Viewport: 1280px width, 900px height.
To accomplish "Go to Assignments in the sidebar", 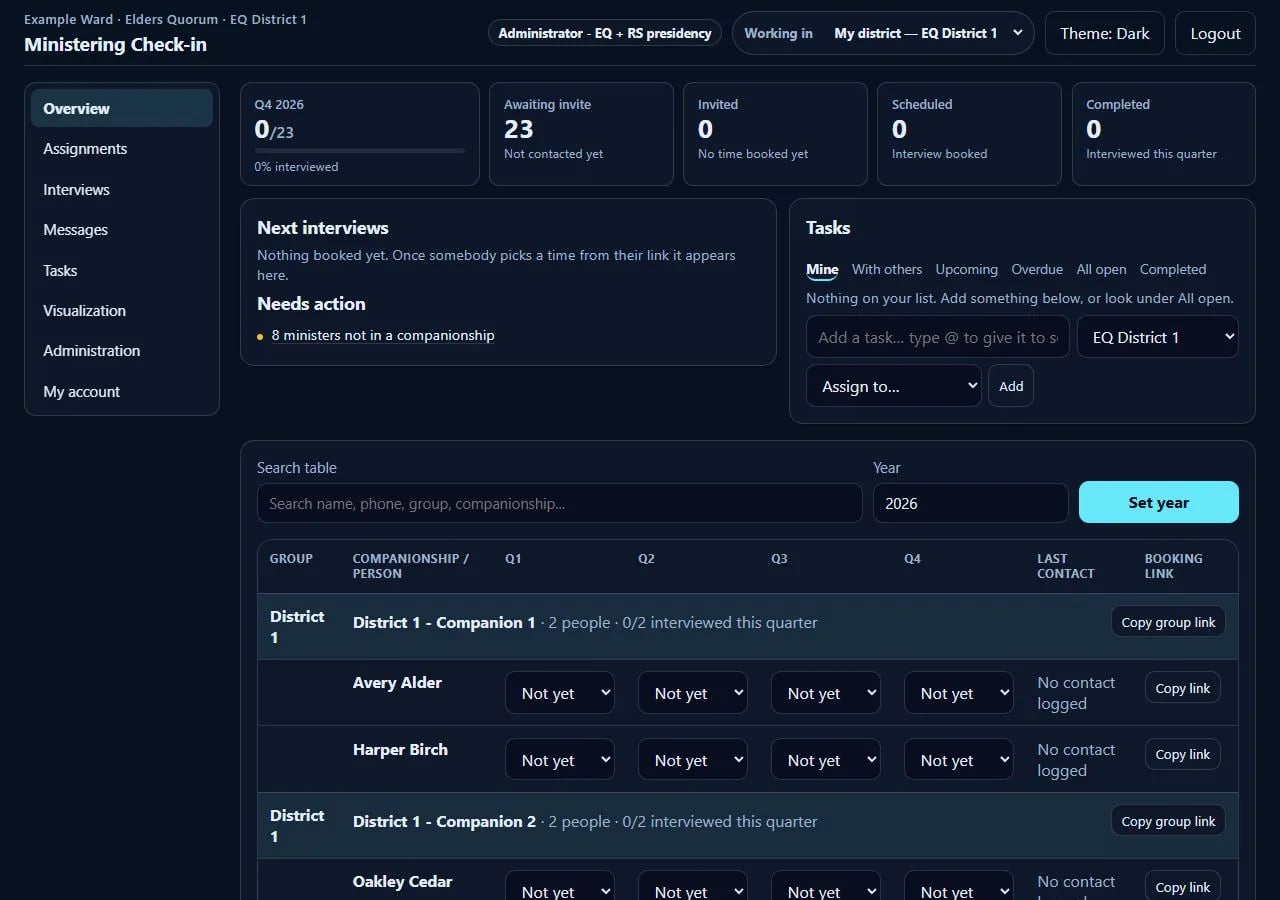I will [122, 149].
